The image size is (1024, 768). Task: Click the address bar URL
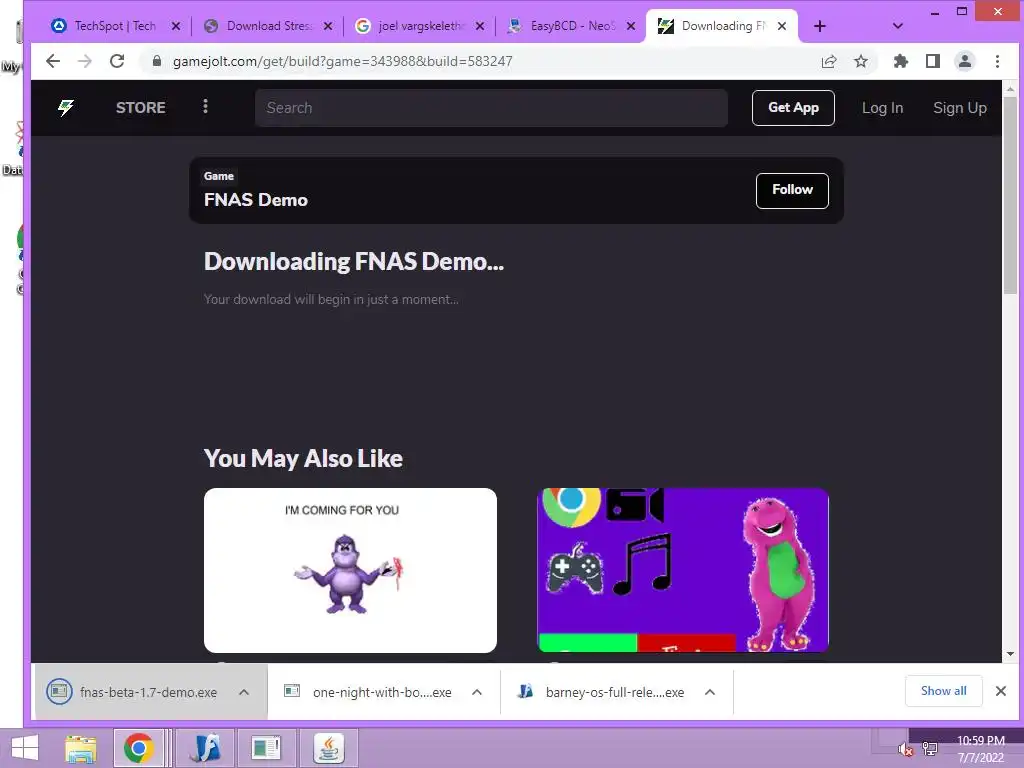click(x=342, y=61)
